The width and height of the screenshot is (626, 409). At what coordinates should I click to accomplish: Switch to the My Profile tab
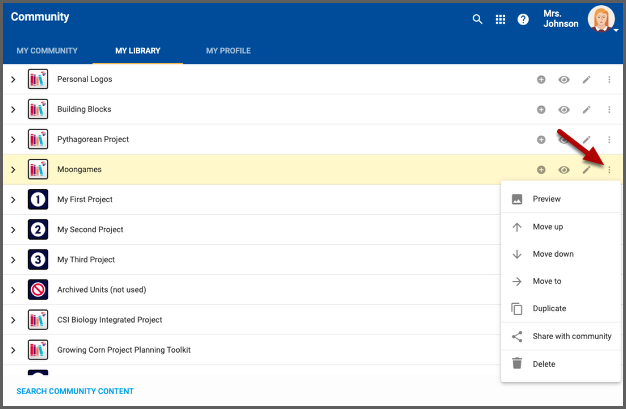point(228,51)
